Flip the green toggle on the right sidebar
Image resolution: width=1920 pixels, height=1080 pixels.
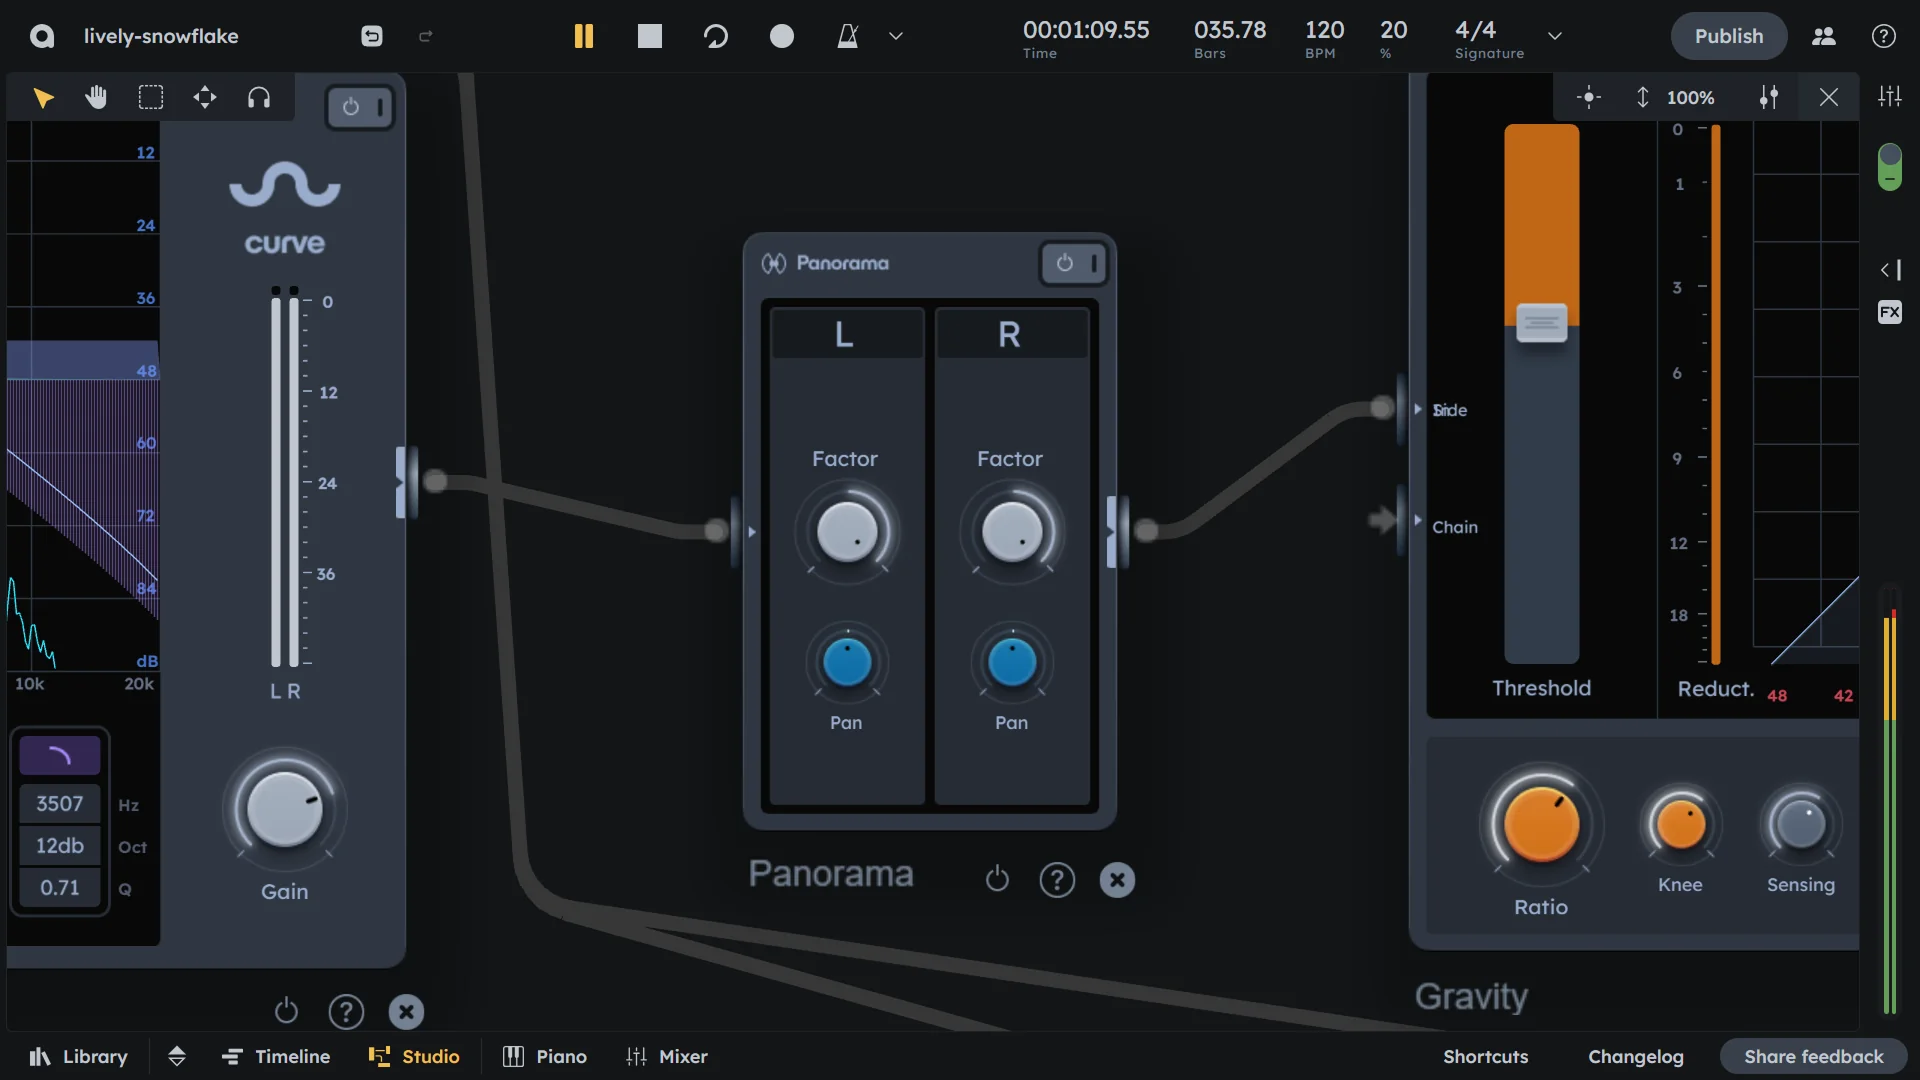click(1890, 167)
